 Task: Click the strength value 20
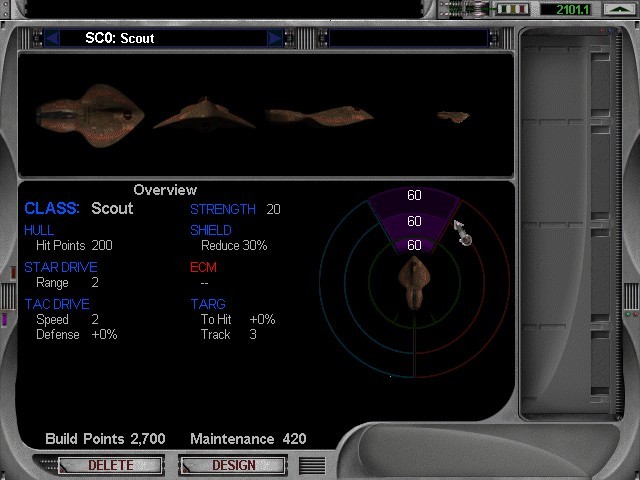tap(273, 209)
